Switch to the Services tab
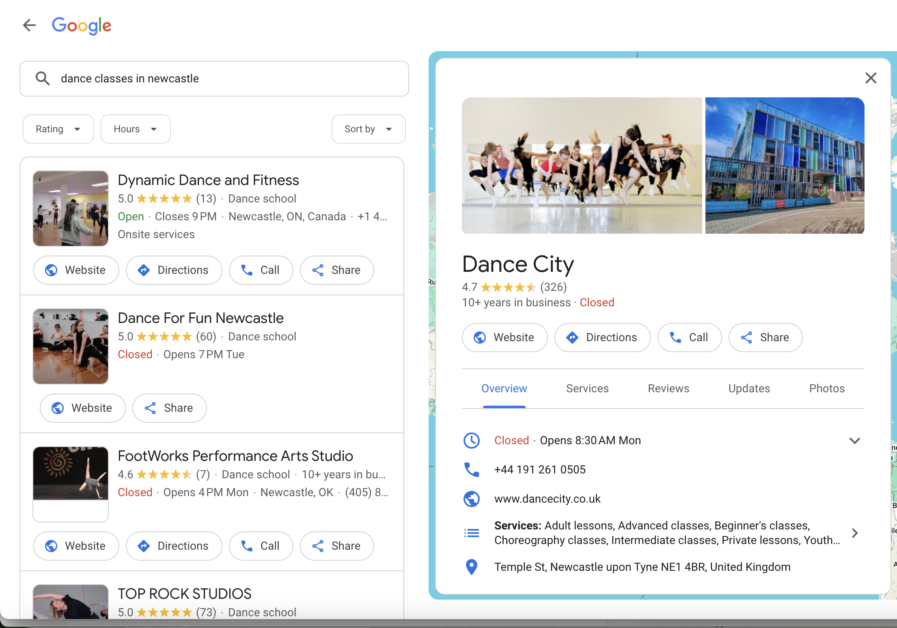This screenshot has height=628, width=897. 588,388
